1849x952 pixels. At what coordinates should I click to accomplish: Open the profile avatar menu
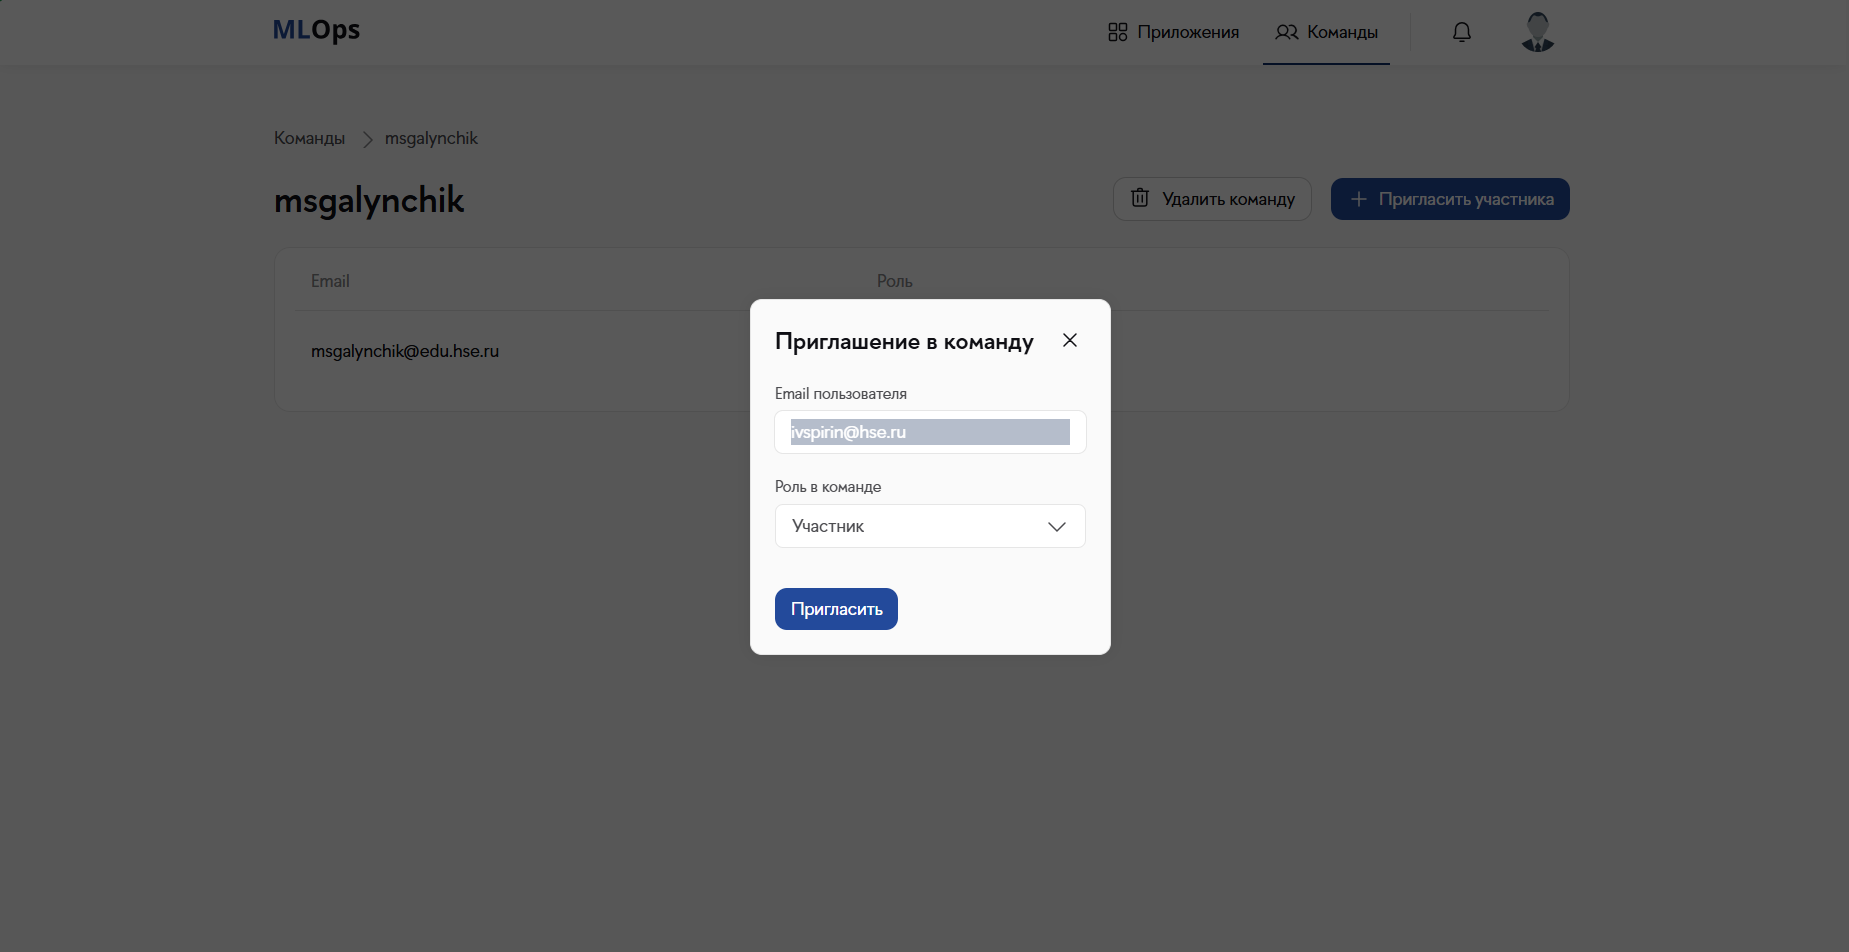(x=1537, y=32)
